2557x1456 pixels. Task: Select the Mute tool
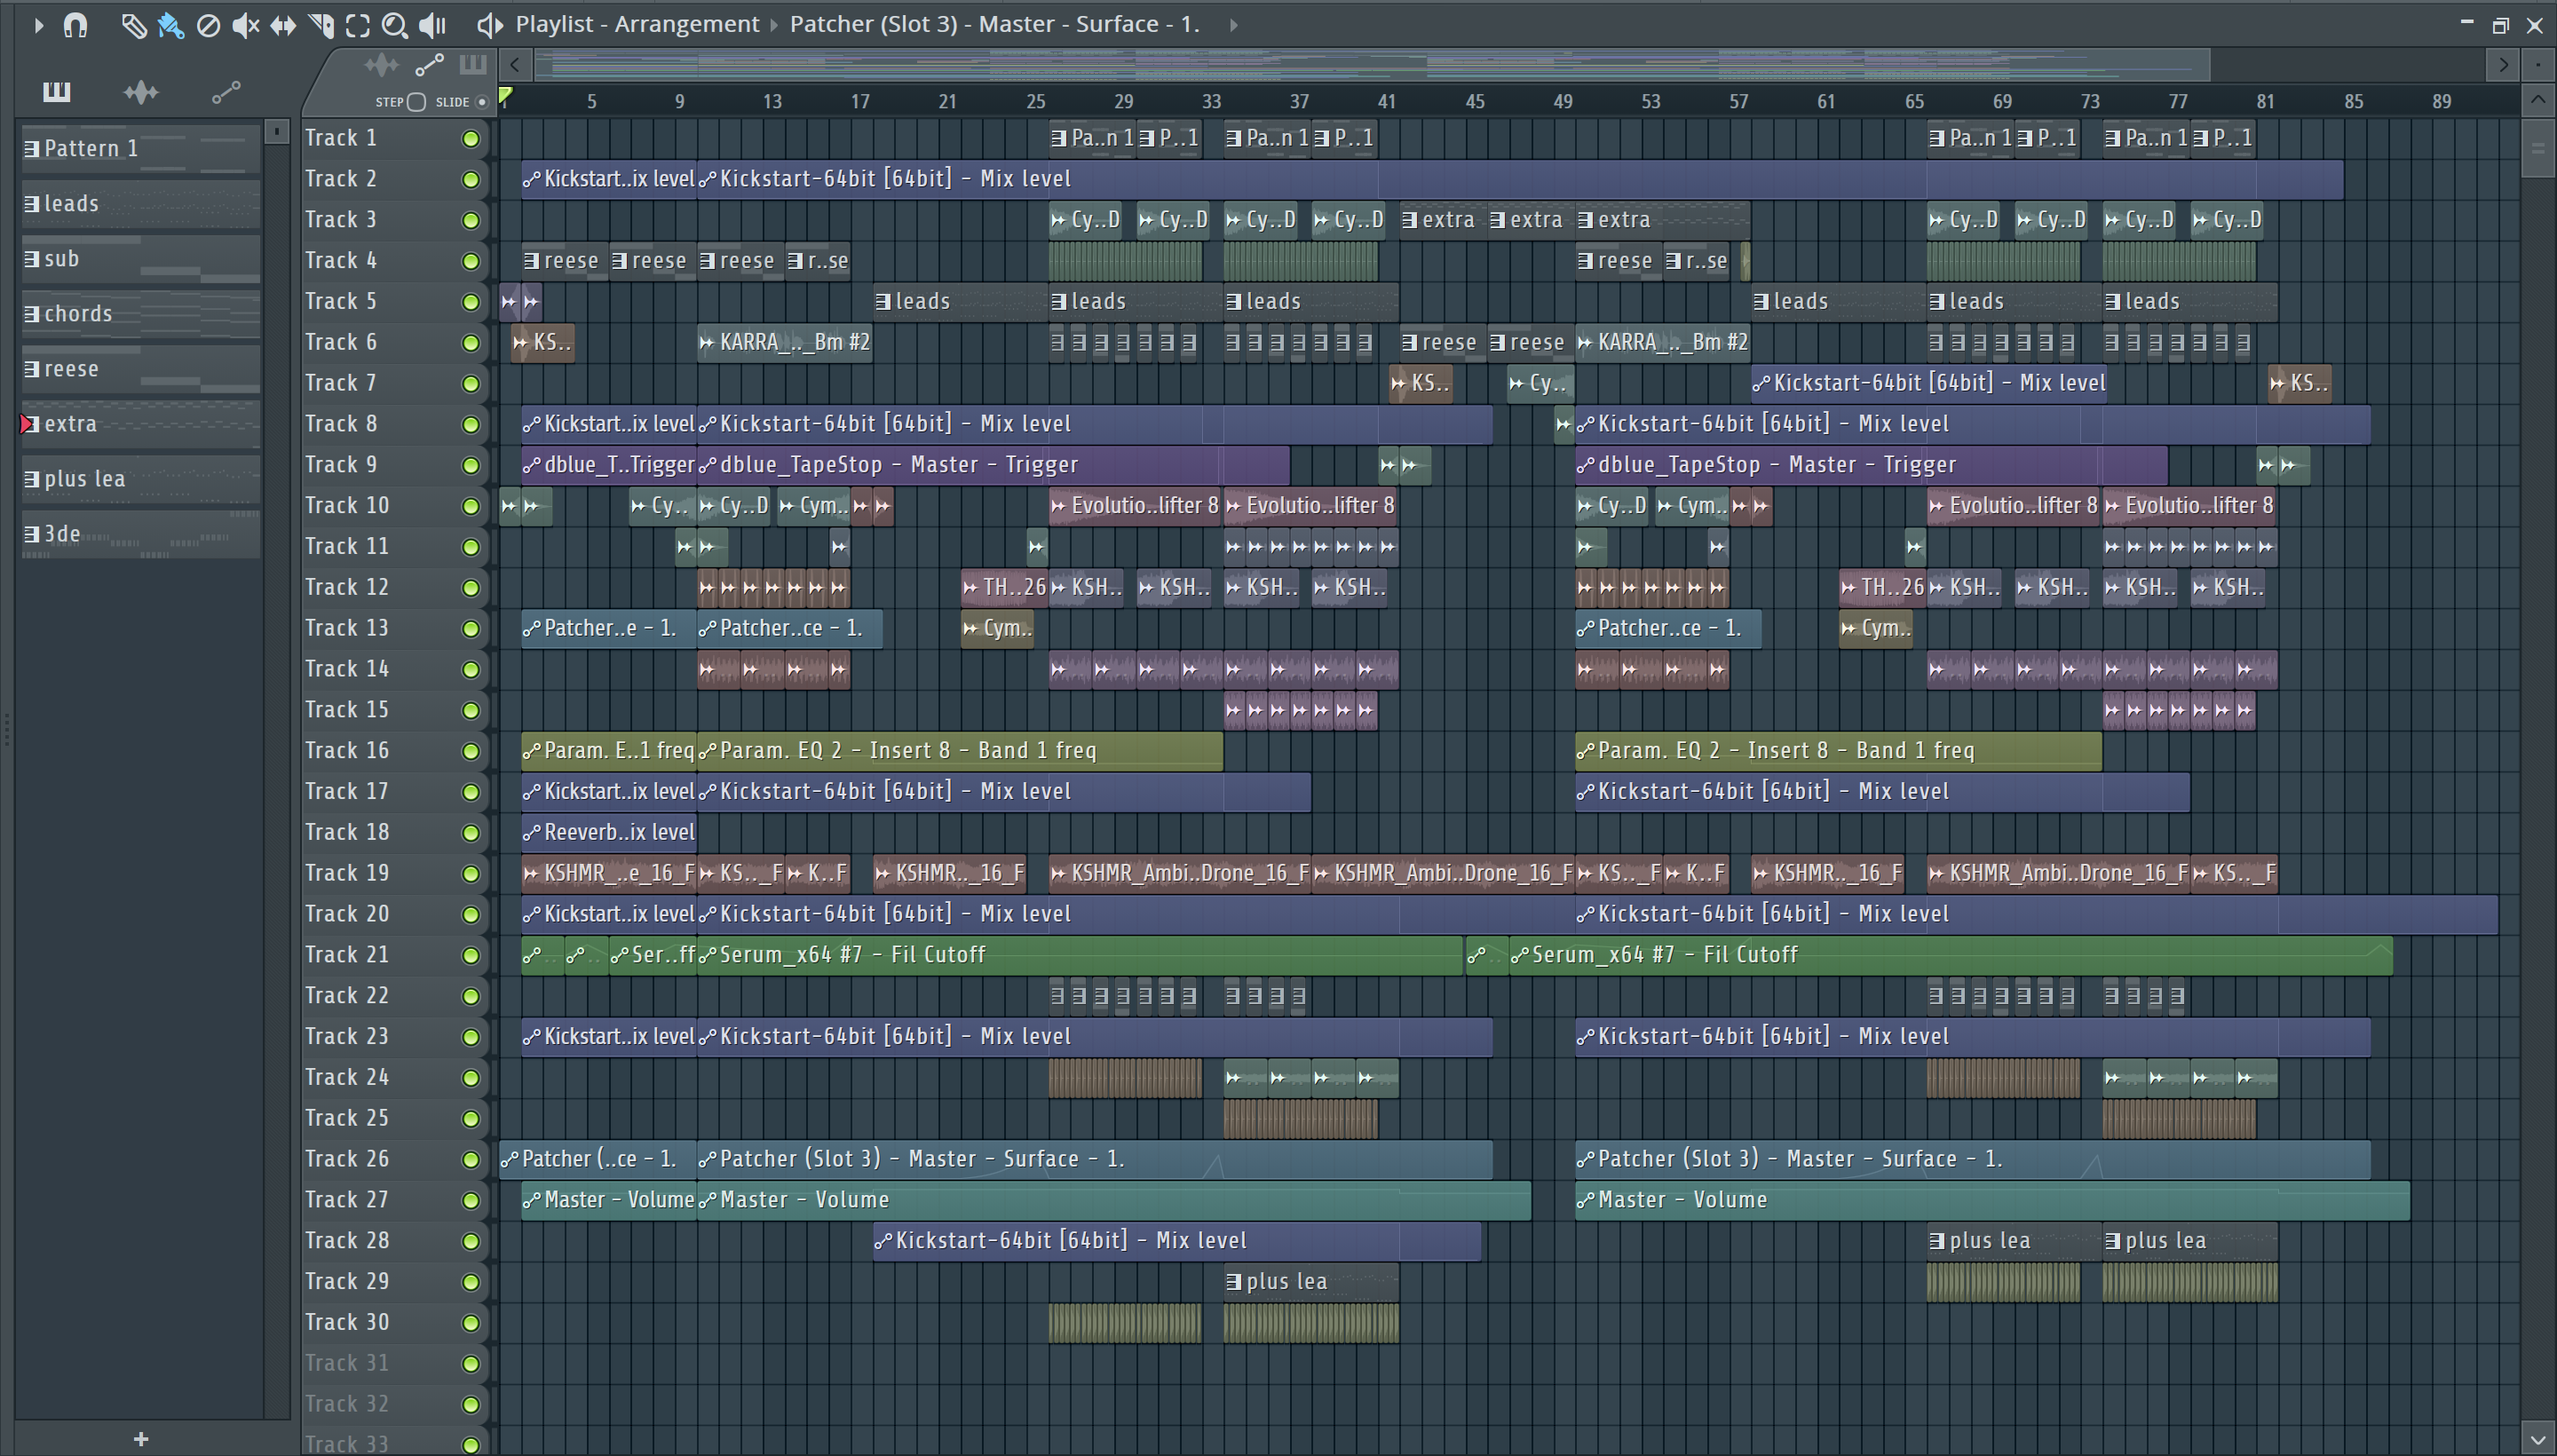pos(245,25)
